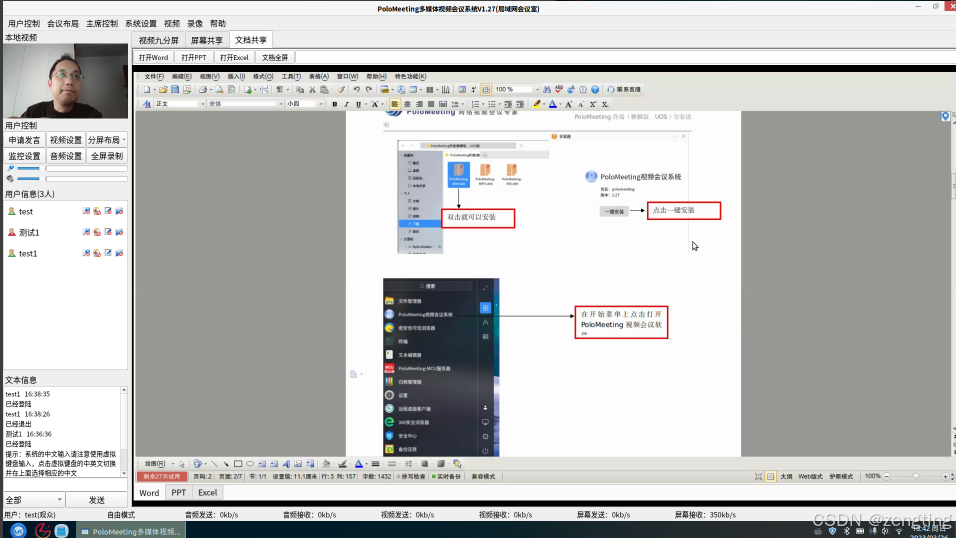Toggle 护眼模式 eye protection mode
This screenshot has width=956, height=538.
point(841,476)
